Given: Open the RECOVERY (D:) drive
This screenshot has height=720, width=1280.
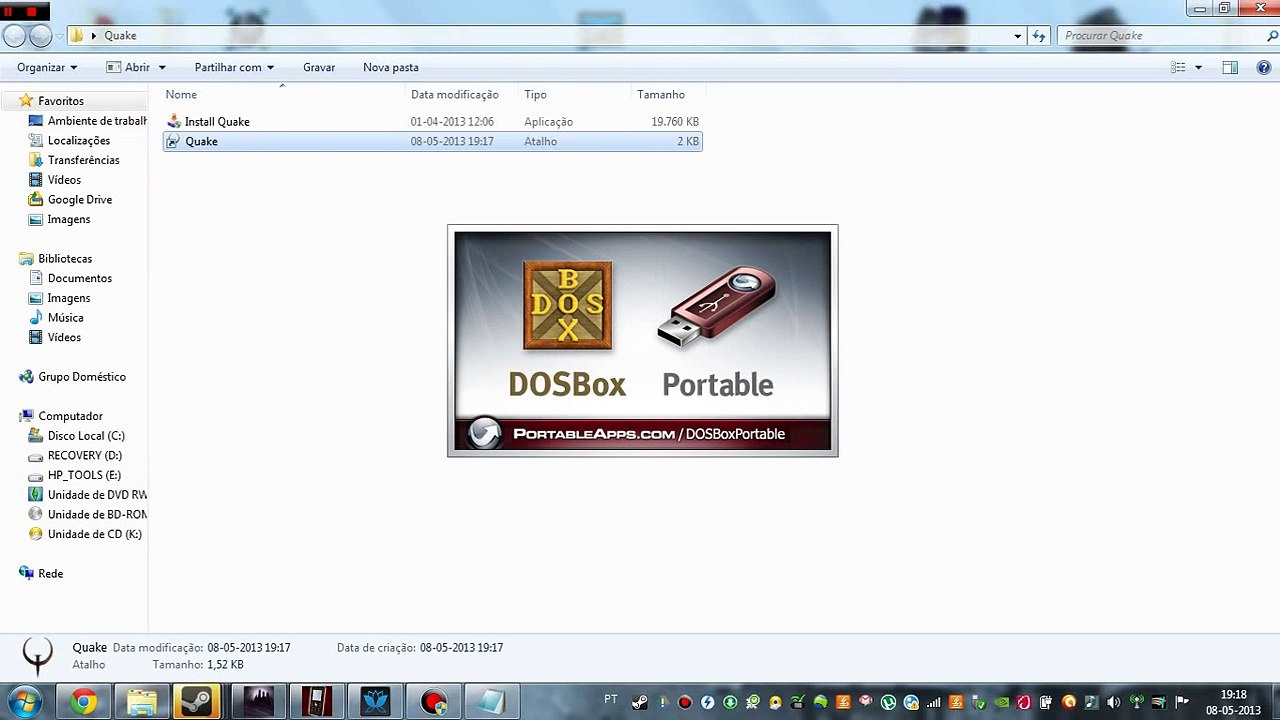Looking at the screenshot, I should click(x=85, y=455).
